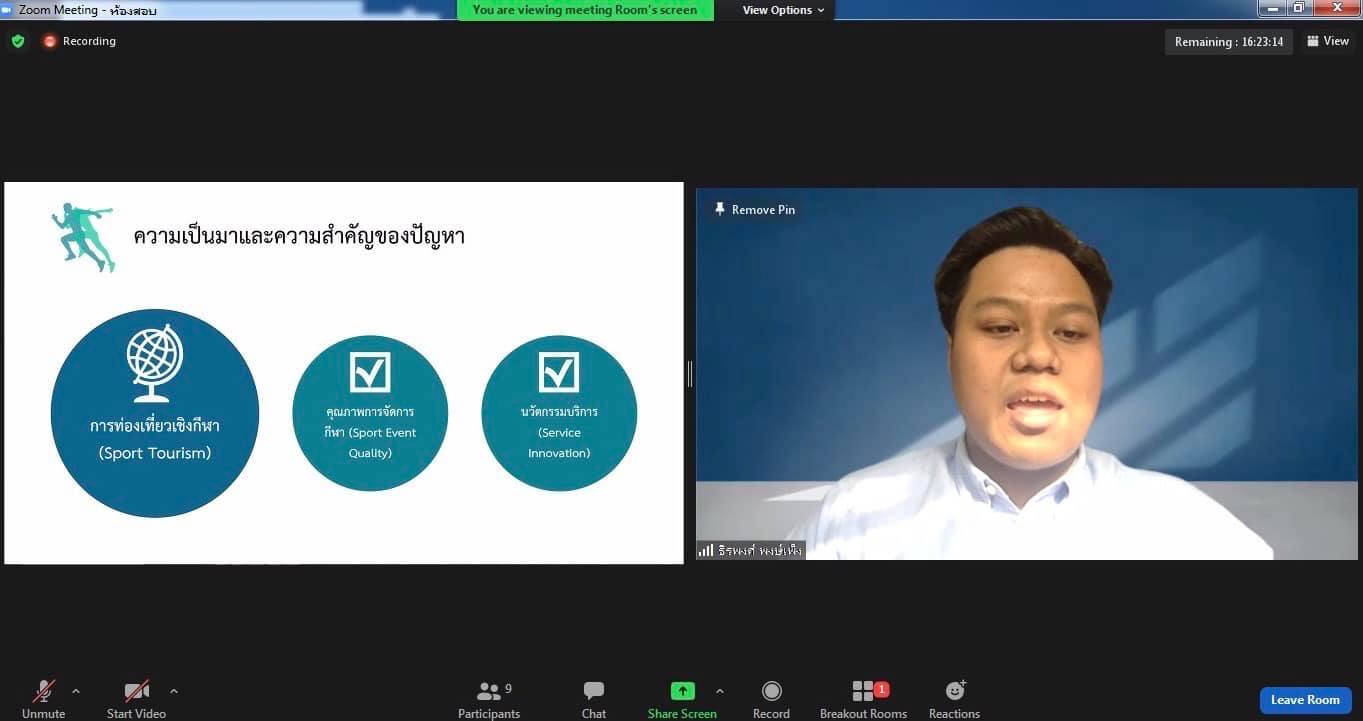Expand video options arrow beside Start Video

(174, 691)
